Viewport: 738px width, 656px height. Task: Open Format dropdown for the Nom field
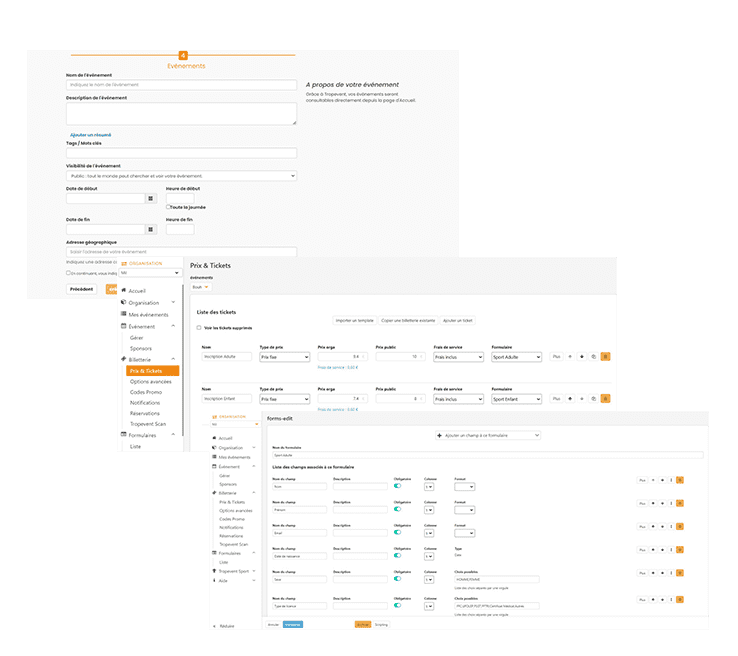(x=465, y=487)
